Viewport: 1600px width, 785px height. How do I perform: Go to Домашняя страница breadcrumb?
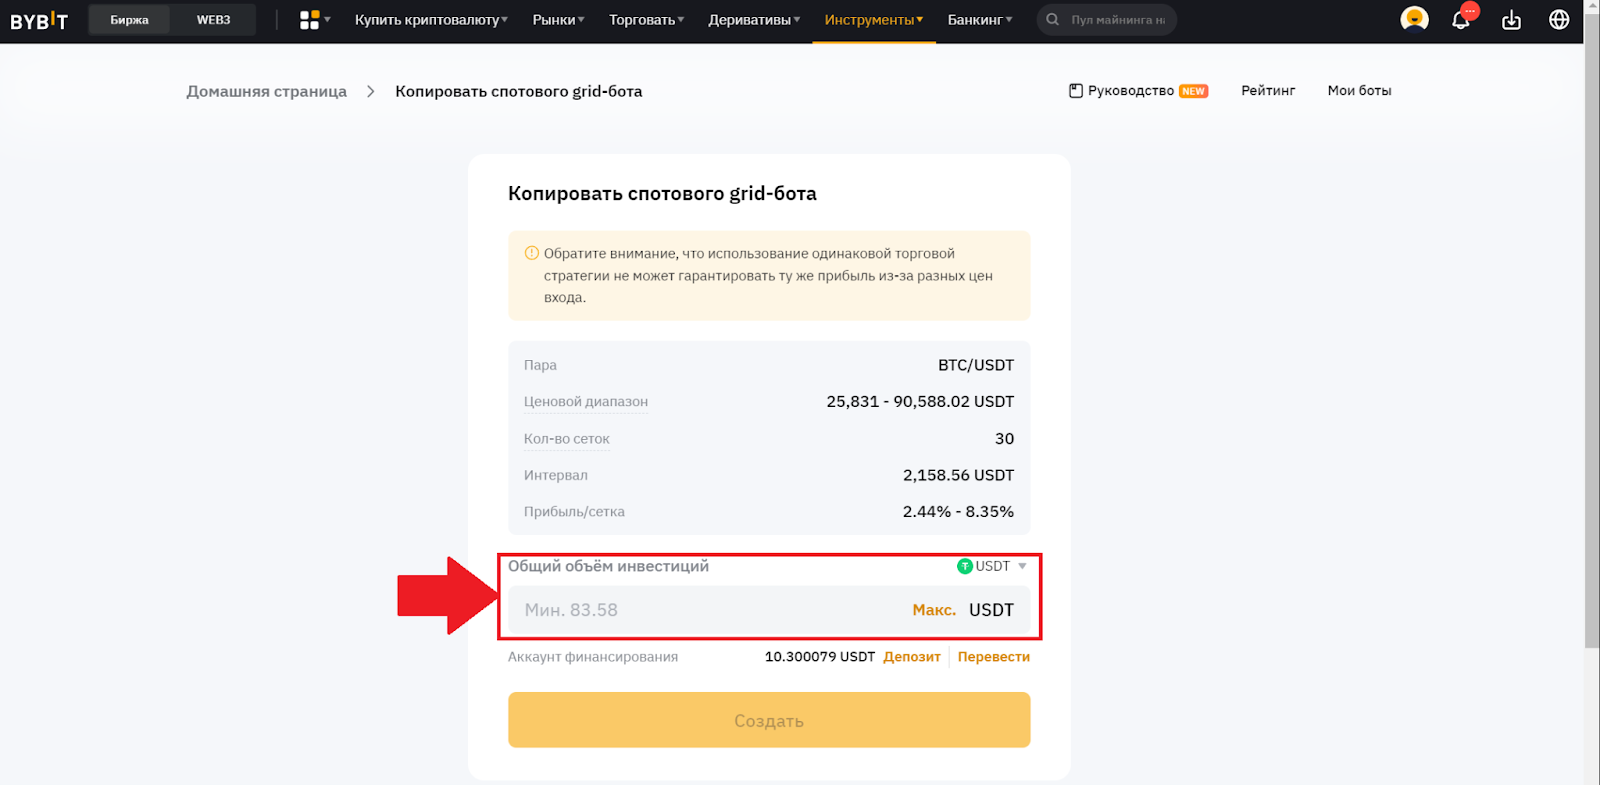pos(266,91)
